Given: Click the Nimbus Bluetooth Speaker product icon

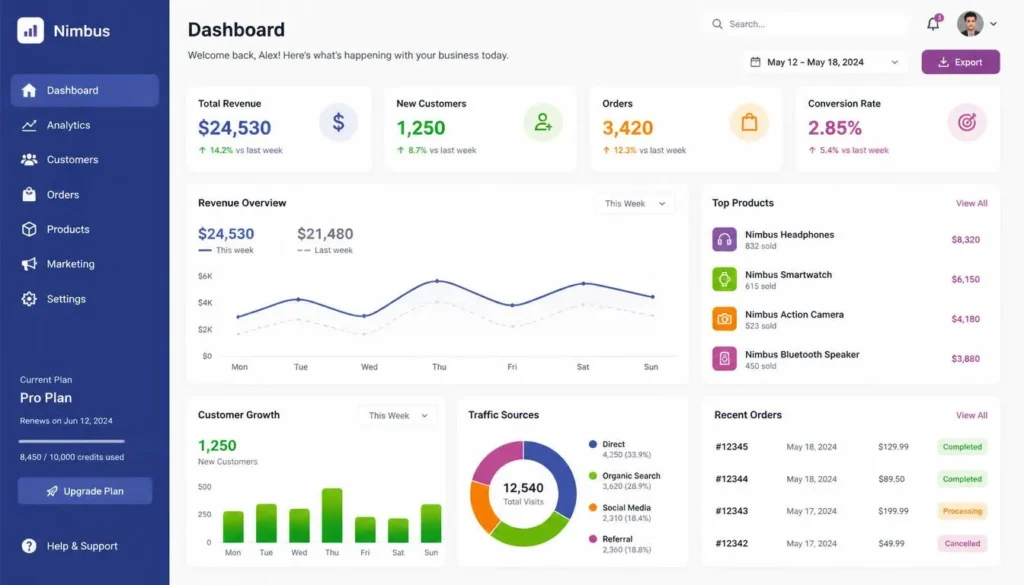Looking at the screenshot, I should (724, 358).
